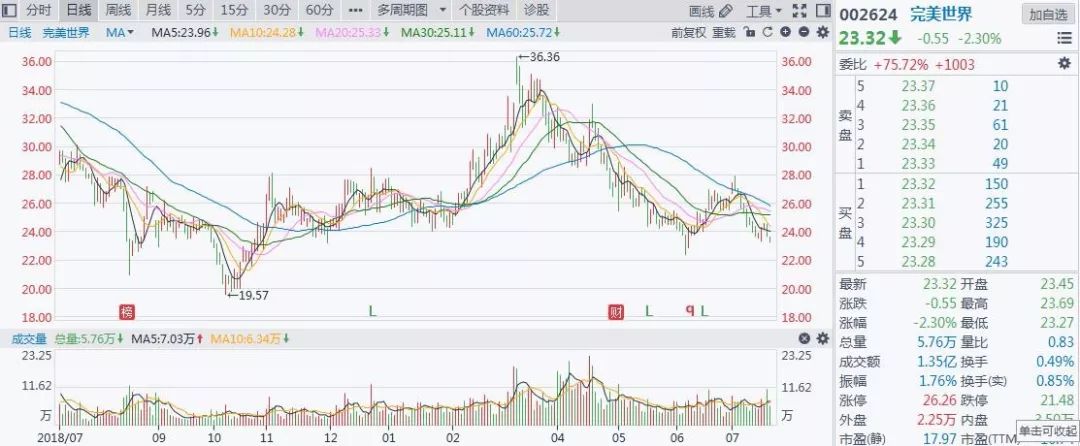1080x446 pixels.
Task: Enter fullscreen chart mode icon
Action: tap(799, 10)
